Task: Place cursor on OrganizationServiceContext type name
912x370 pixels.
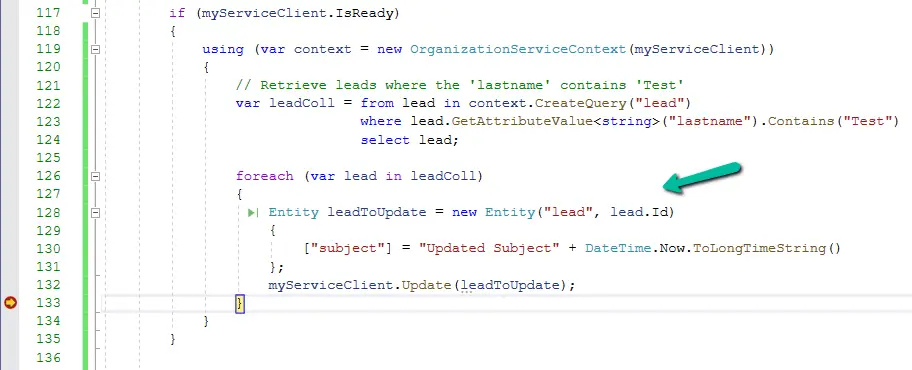Action: (x=518, y=49)
